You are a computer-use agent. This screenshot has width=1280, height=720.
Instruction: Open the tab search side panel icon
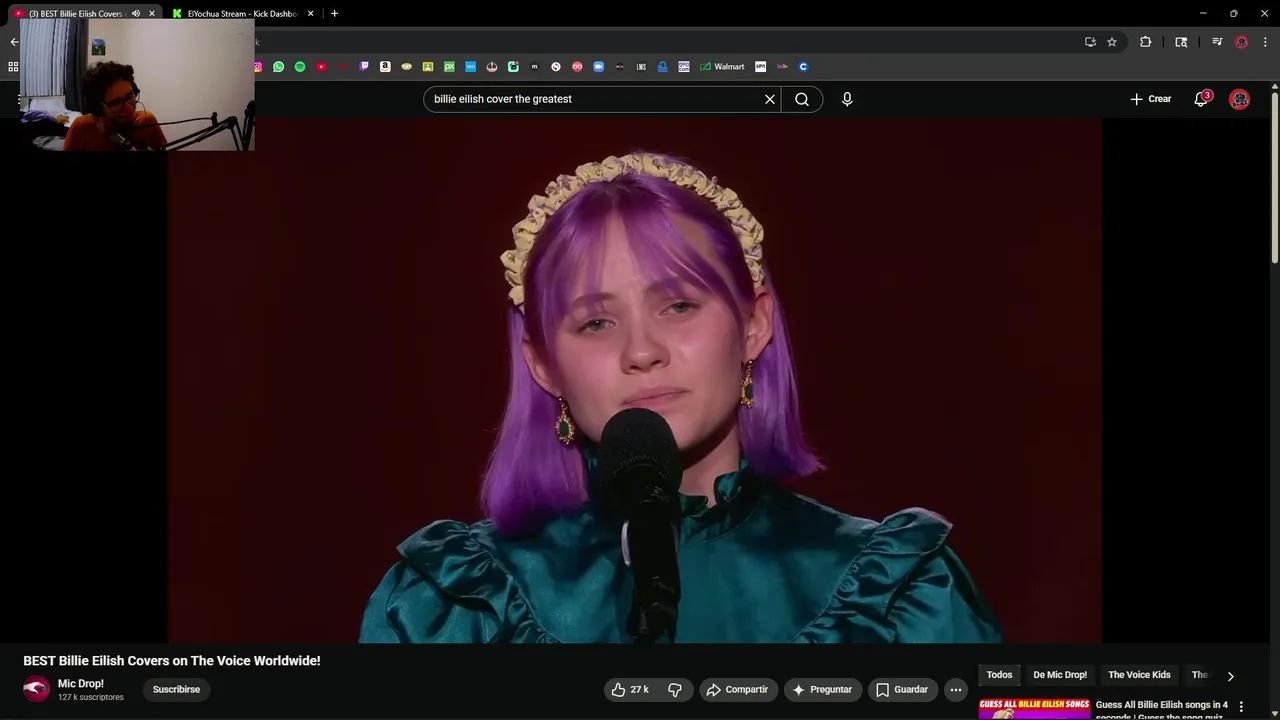coord(1181,42)
